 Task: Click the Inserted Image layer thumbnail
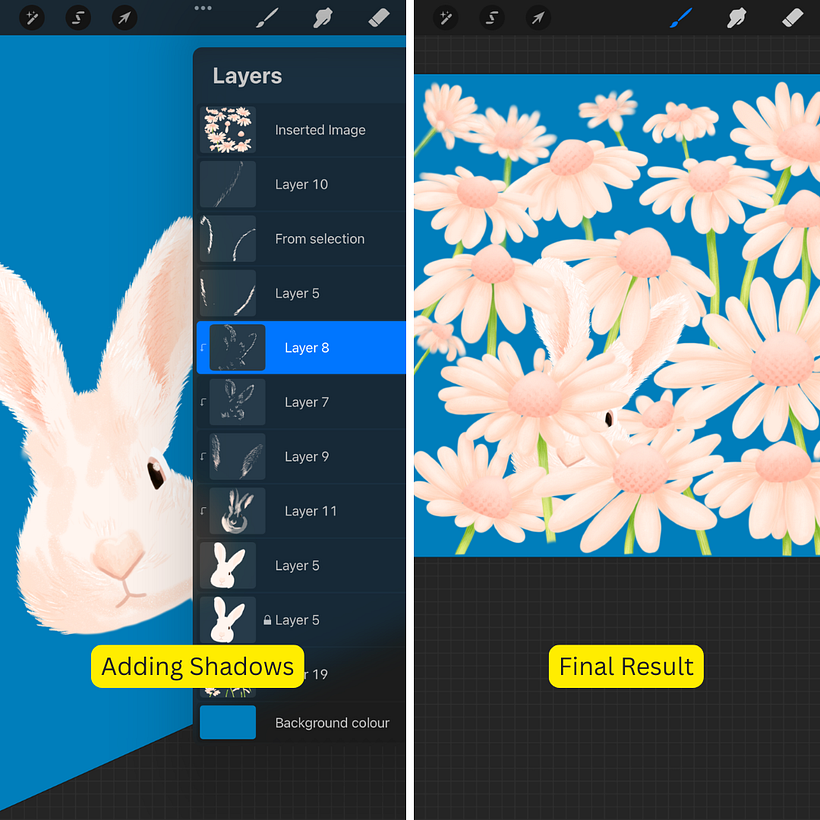click(x=228, y=130)
